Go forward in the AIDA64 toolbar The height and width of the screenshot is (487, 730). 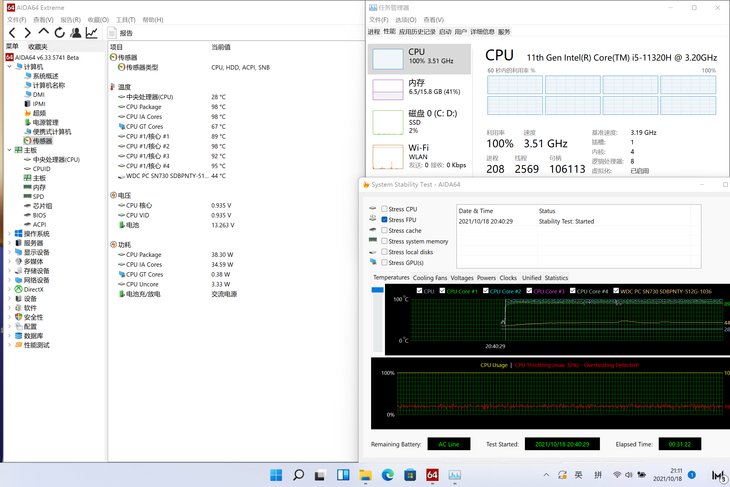click(x=27, y=33)
